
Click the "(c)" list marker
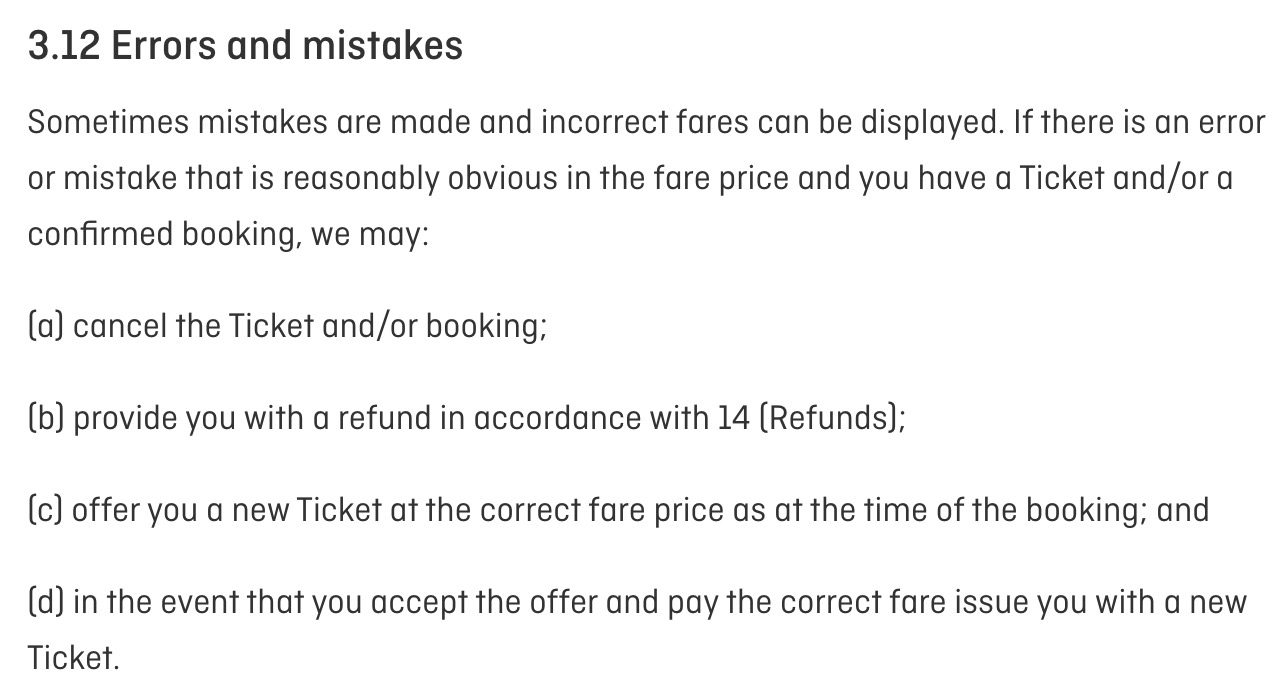[46, 510]
